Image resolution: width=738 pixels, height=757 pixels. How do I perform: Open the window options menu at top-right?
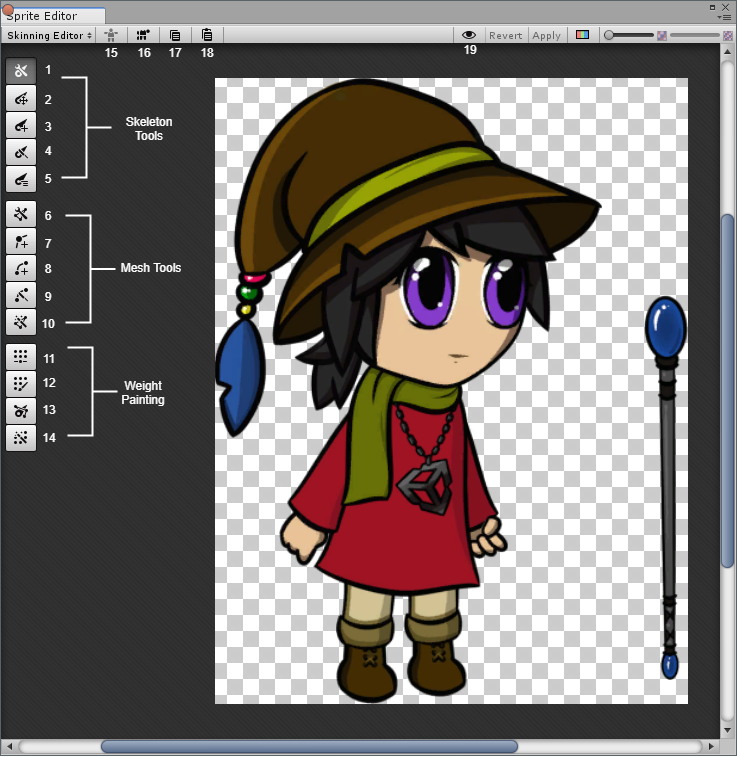[724, 15]
